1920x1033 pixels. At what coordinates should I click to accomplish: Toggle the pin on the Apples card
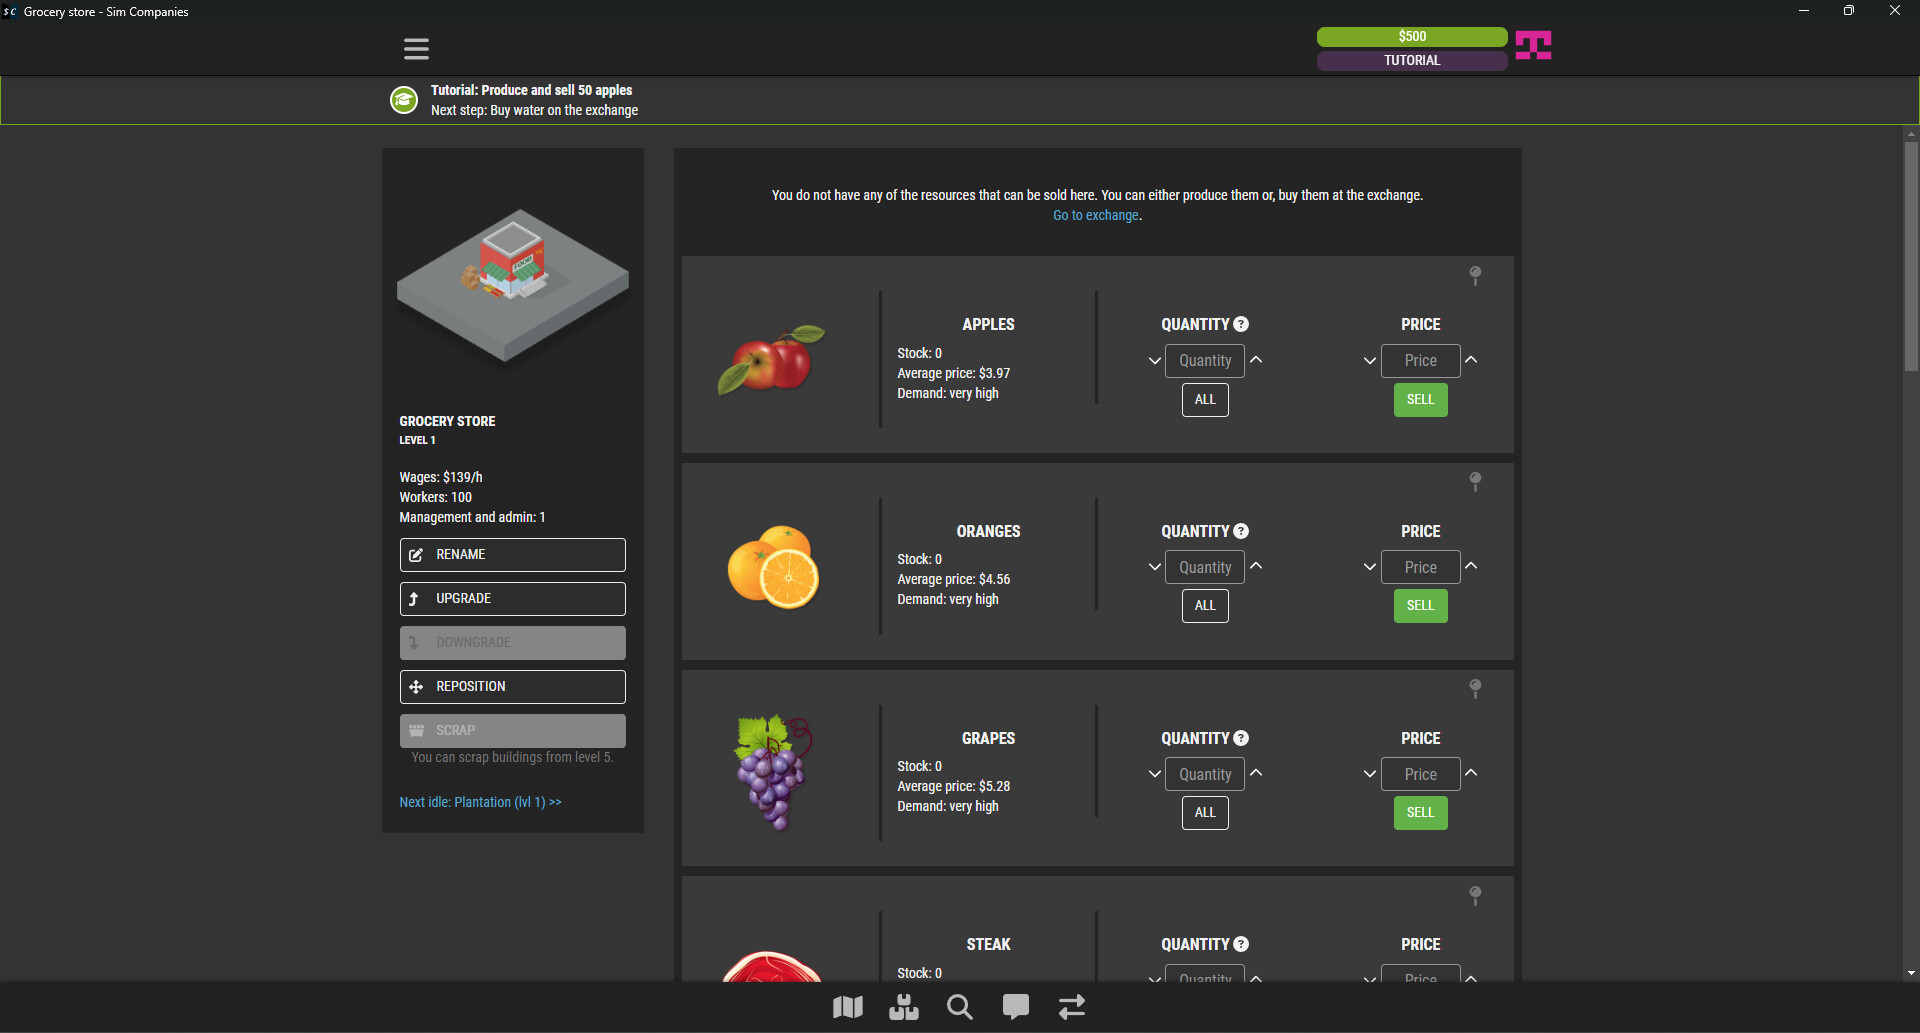pyautogui.click(x=1475, y=275)
